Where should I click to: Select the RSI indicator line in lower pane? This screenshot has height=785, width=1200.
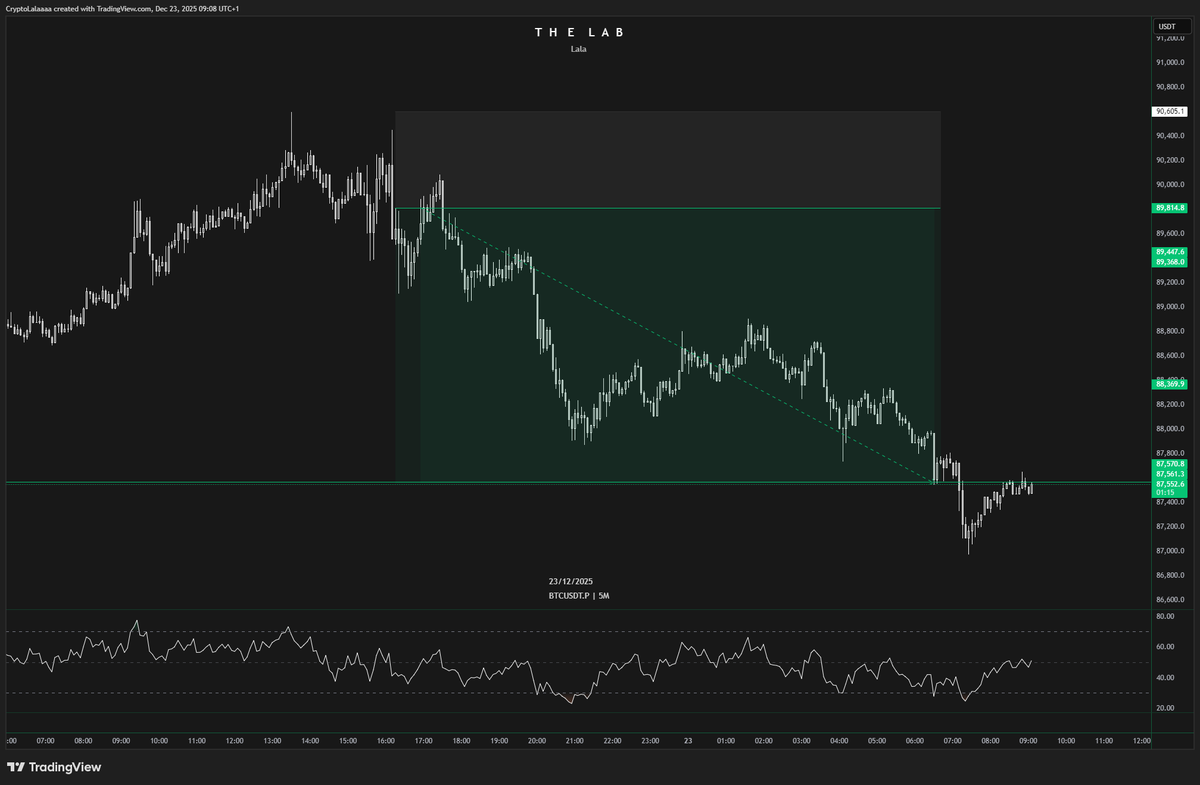coord(520,662)
